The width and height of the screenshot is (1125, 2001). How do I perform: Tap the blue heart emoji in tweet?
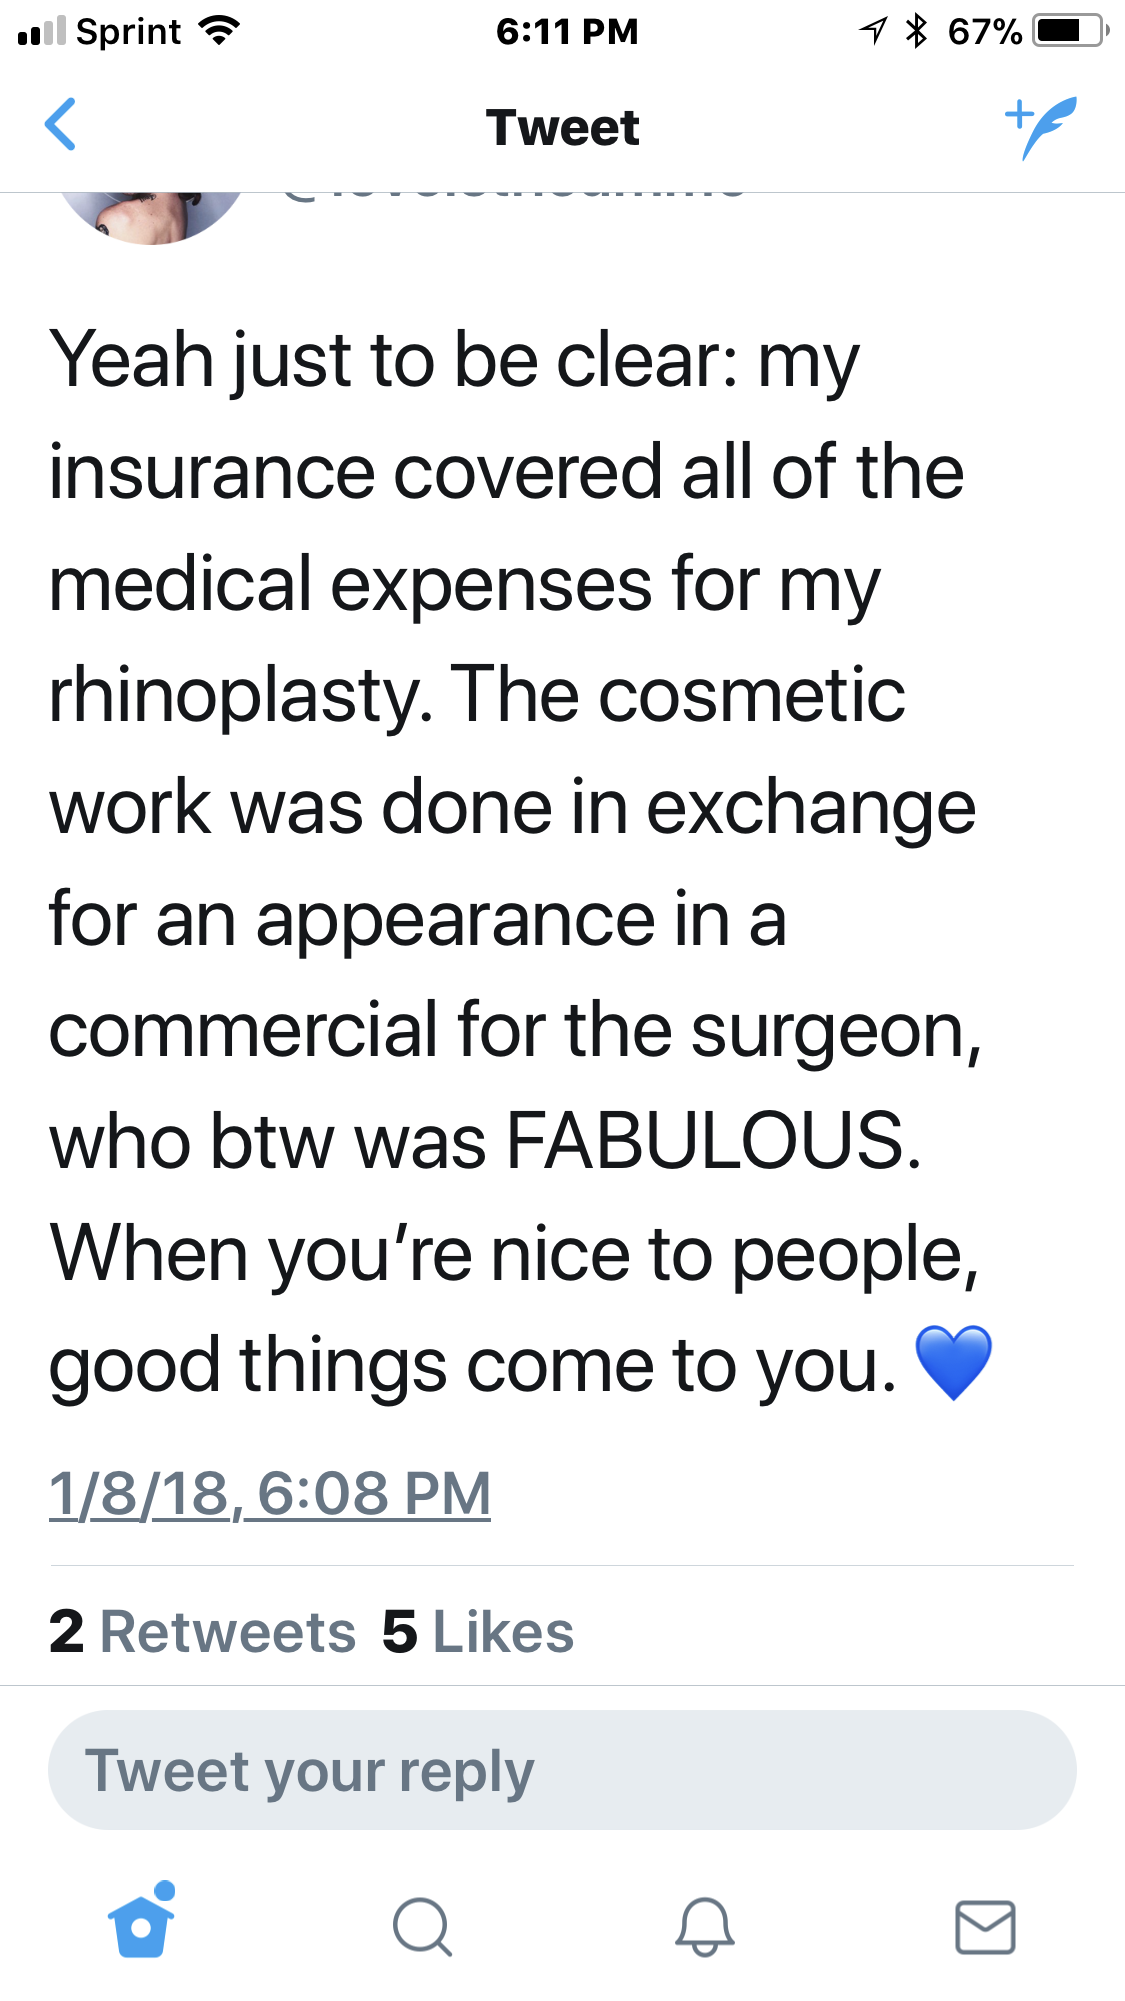(953, 1363)
